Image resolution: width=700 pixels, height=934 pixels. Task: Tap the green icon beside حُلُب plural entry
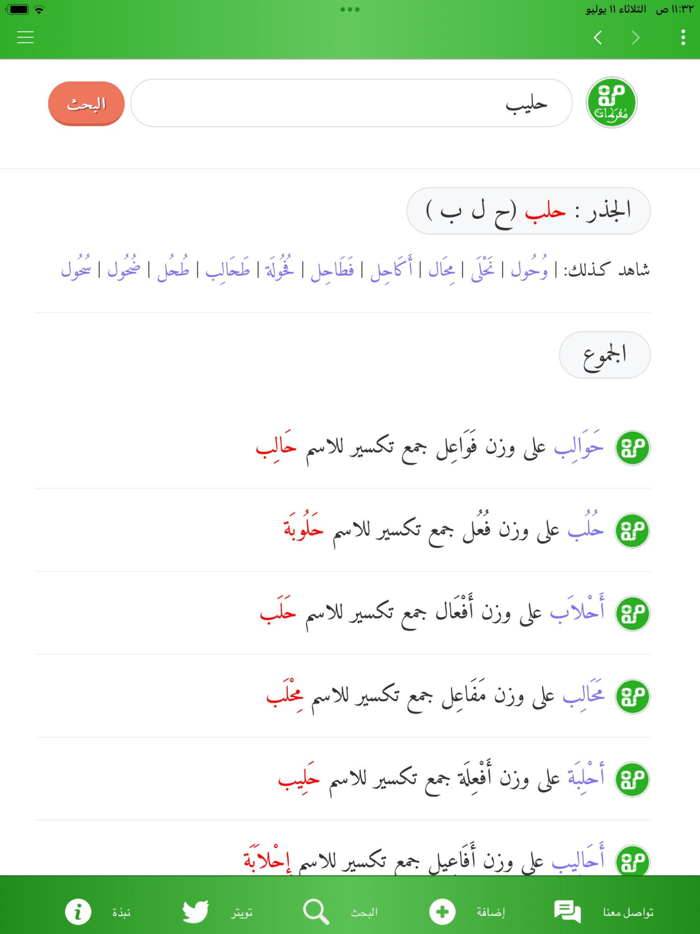pos(633,531)
